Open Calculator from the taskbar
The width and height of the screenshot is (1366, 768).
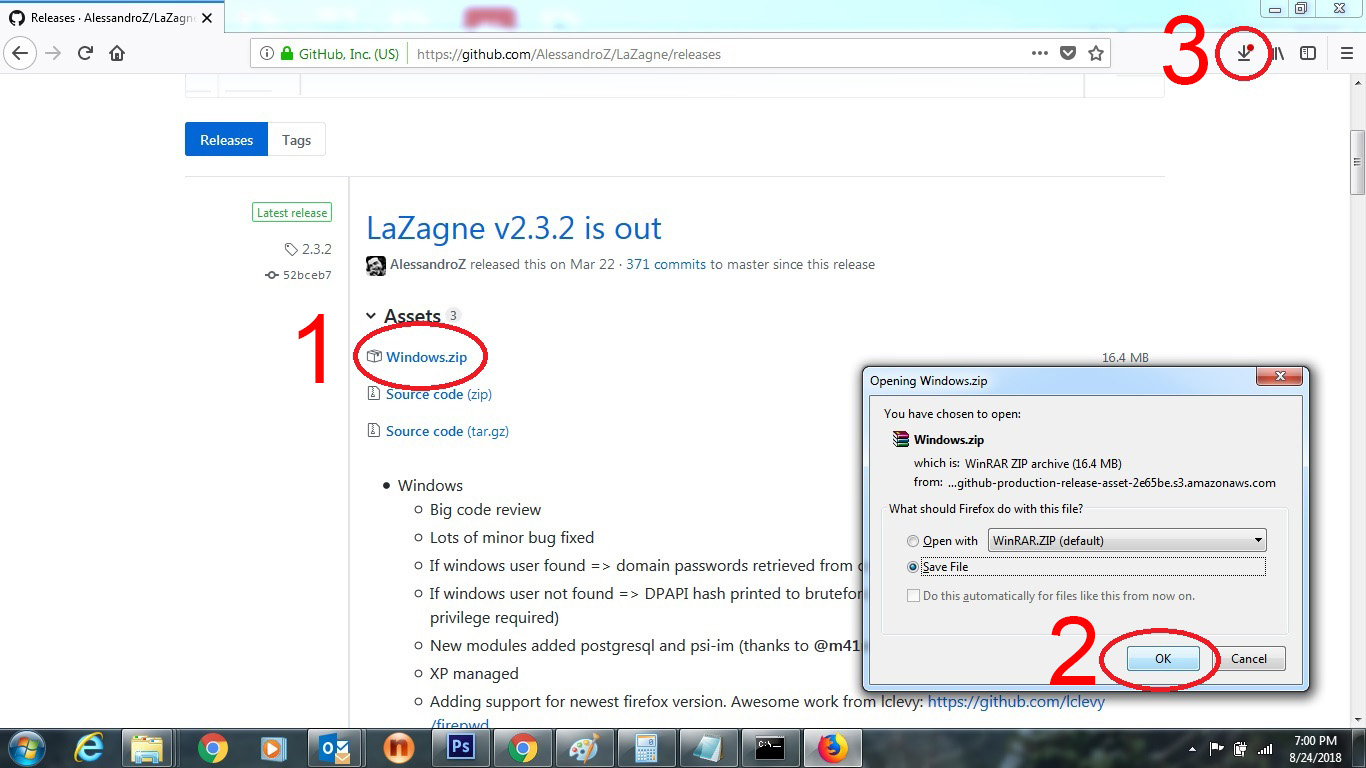point(646,748)
